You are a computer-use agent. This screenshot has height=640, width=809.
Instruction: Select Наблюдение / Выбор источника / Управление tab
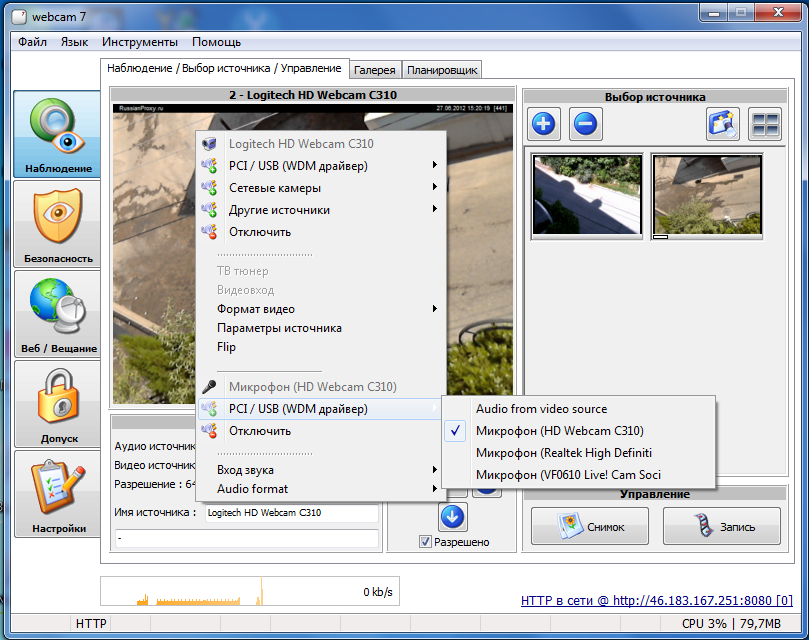[224, 68]
